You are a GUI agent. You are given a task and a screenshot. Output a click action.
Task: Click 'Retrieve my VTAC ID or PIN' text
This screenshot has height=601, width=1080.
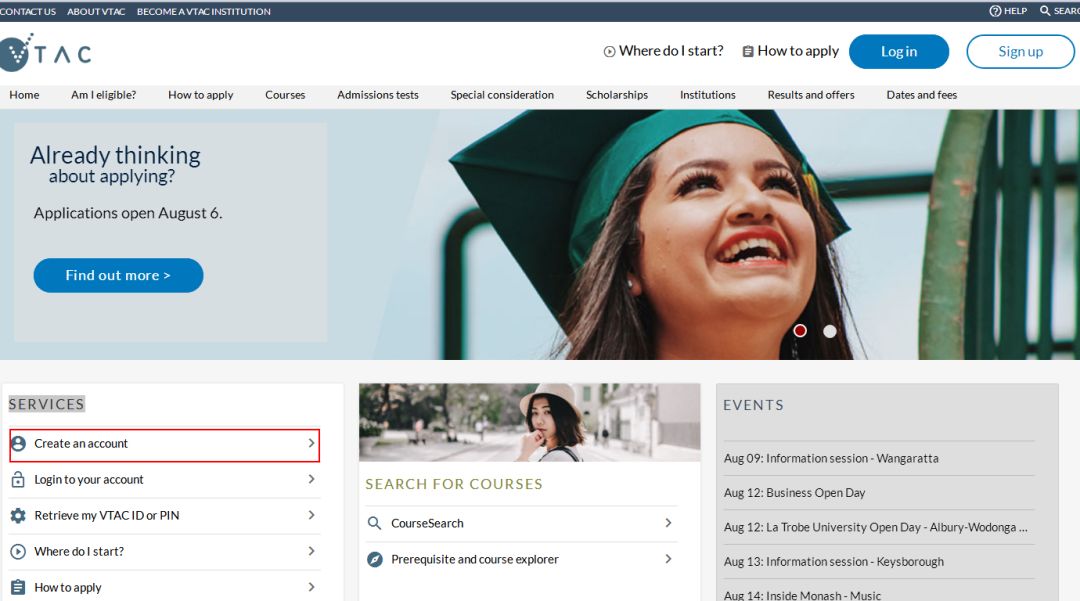[x=107, y=515]
